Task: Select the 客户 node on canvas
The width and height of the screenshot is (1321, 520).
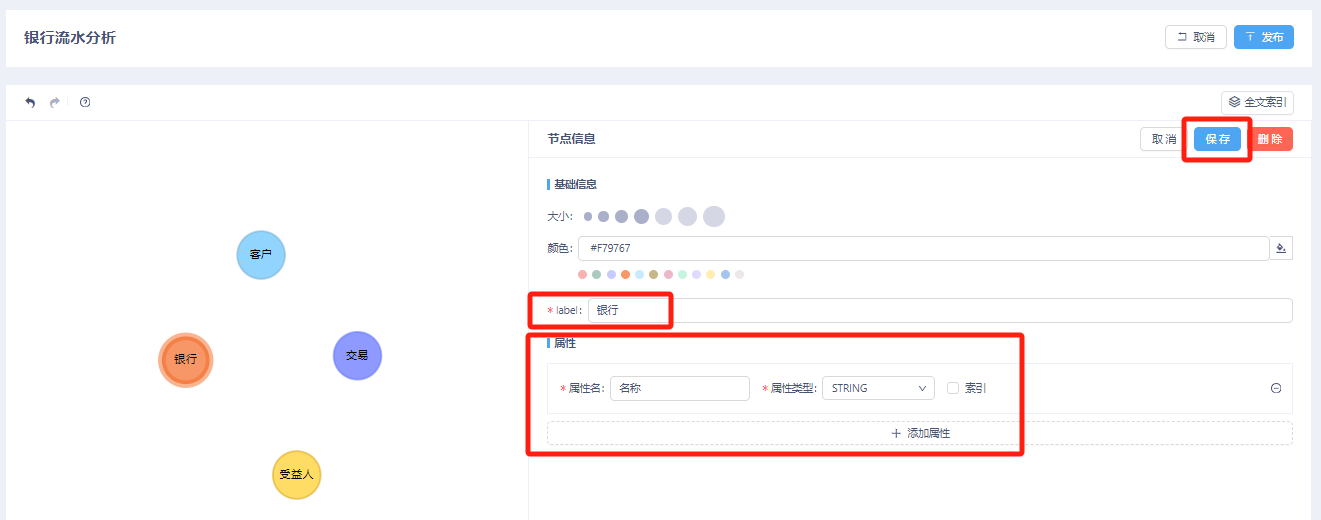Action: [x=261, y=255]
